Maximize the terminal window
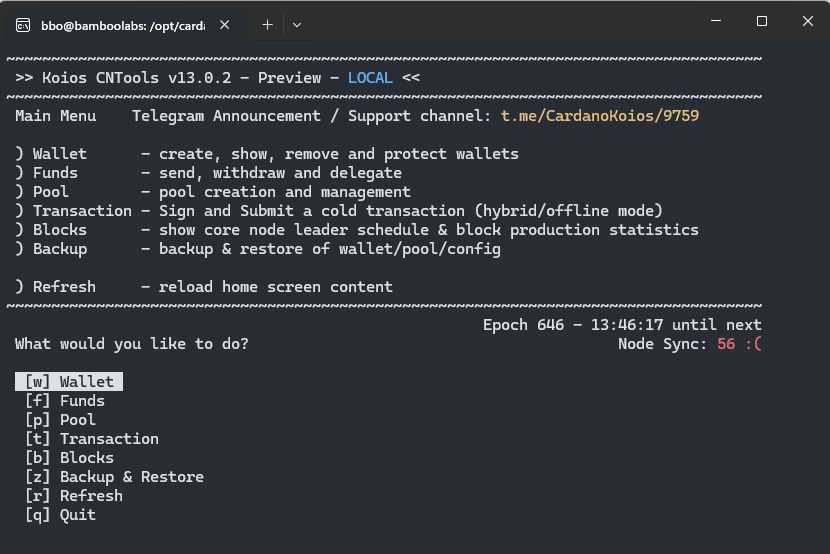This screenshot has height=554, width=830. tap(762, 21)
